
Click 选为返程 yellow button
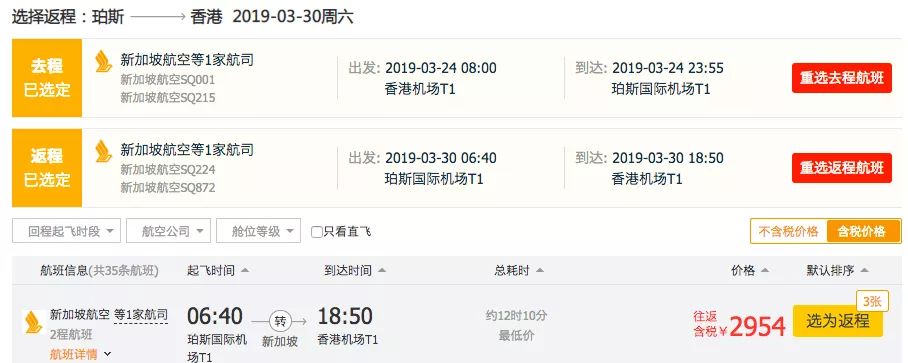coord(837,321)
